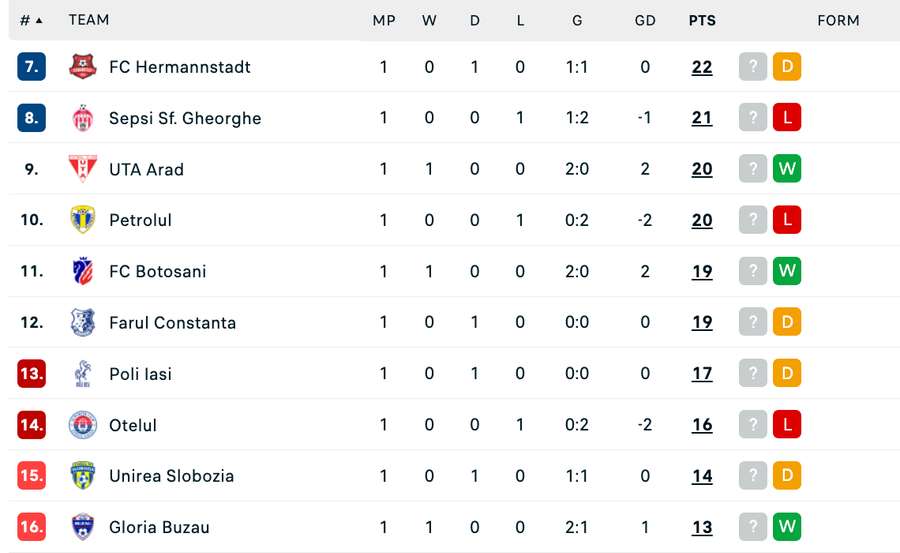
Task: Click the FC Botosani club logo
Action: tap(82, 271)
